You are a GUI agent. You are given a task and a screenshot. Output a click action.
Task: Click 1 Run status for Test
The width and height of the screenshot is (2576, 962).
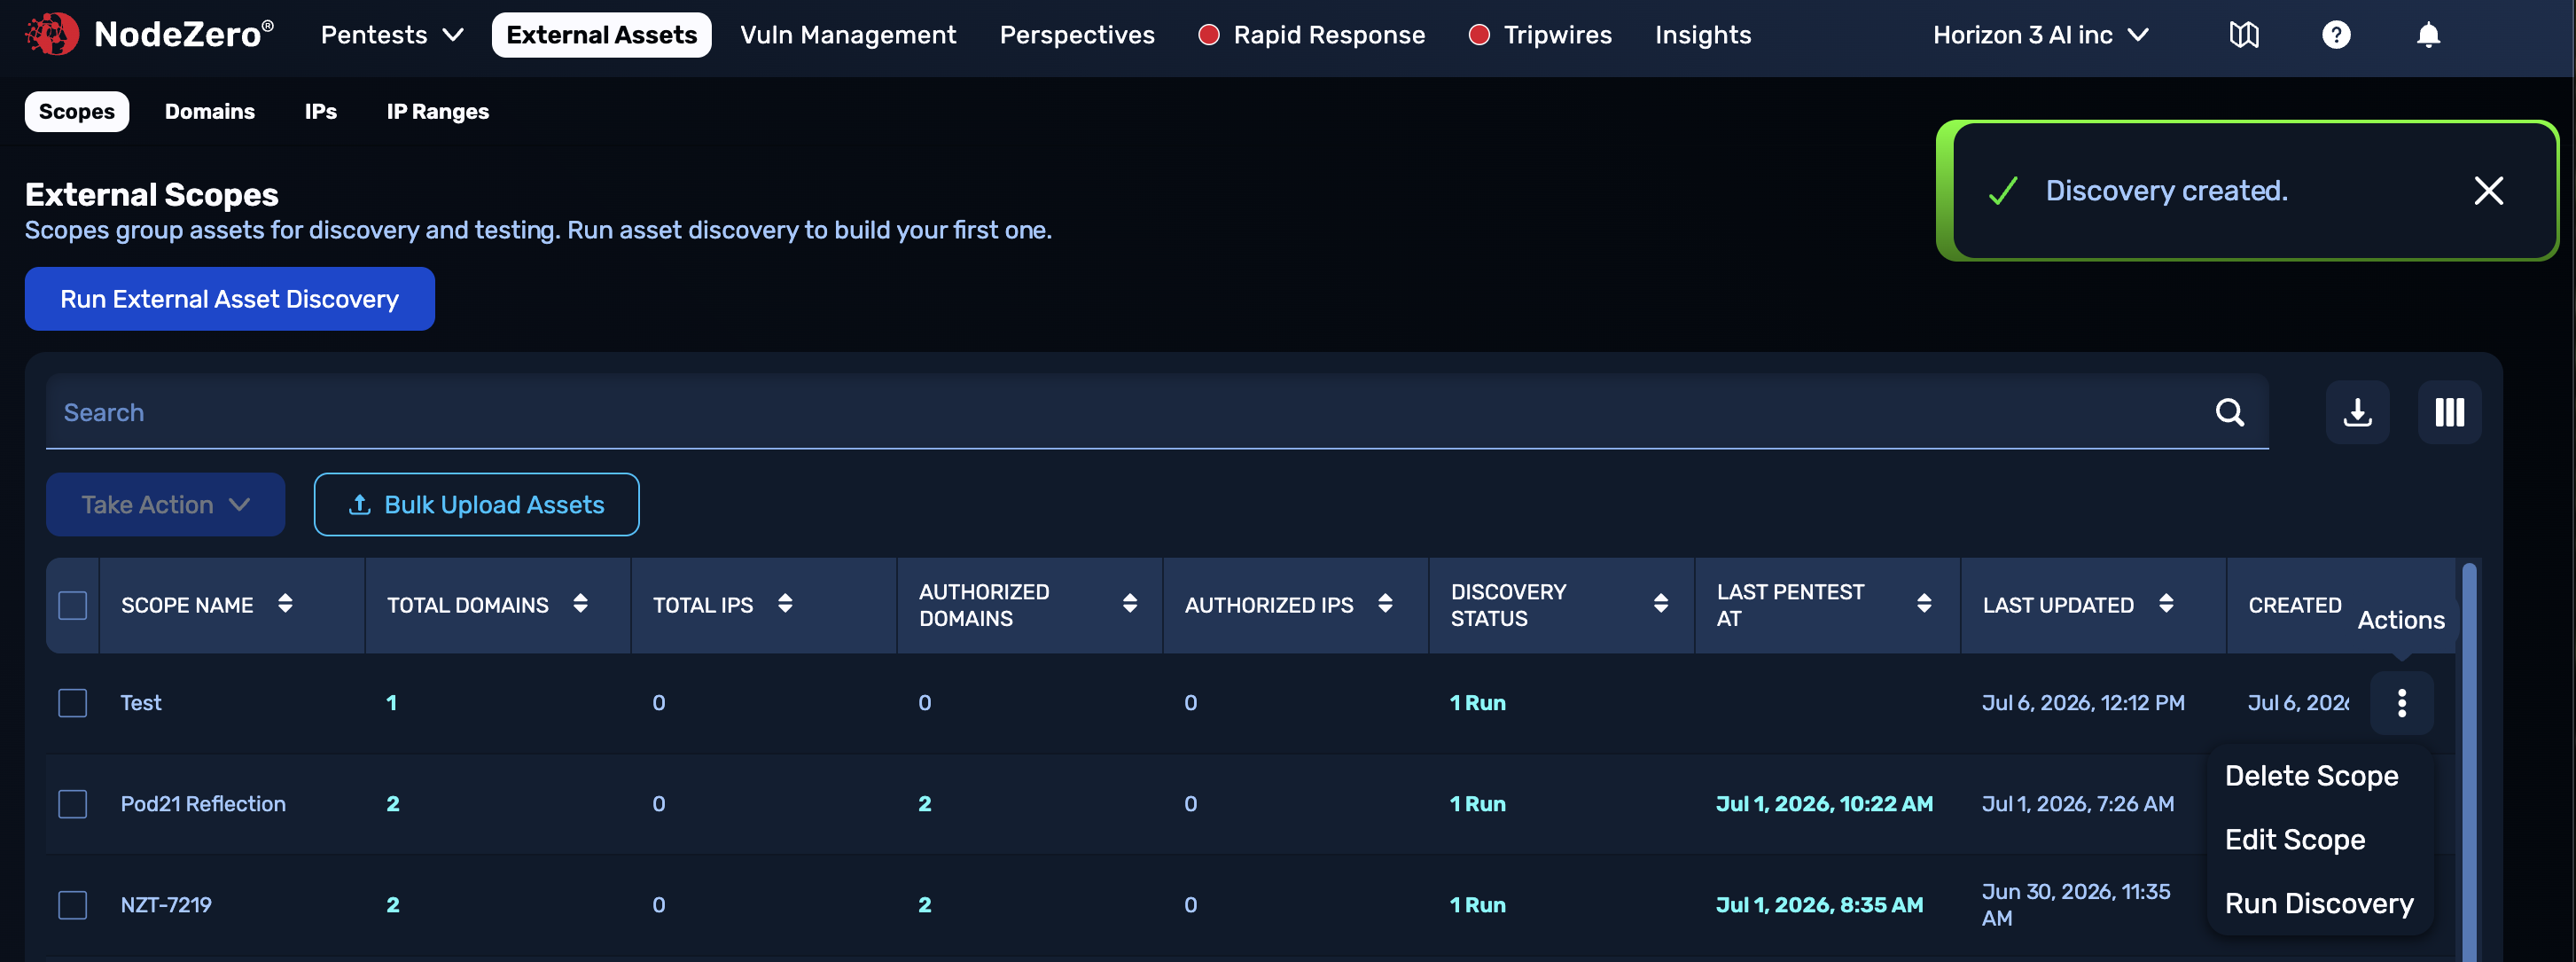[x=1478, y=703]
